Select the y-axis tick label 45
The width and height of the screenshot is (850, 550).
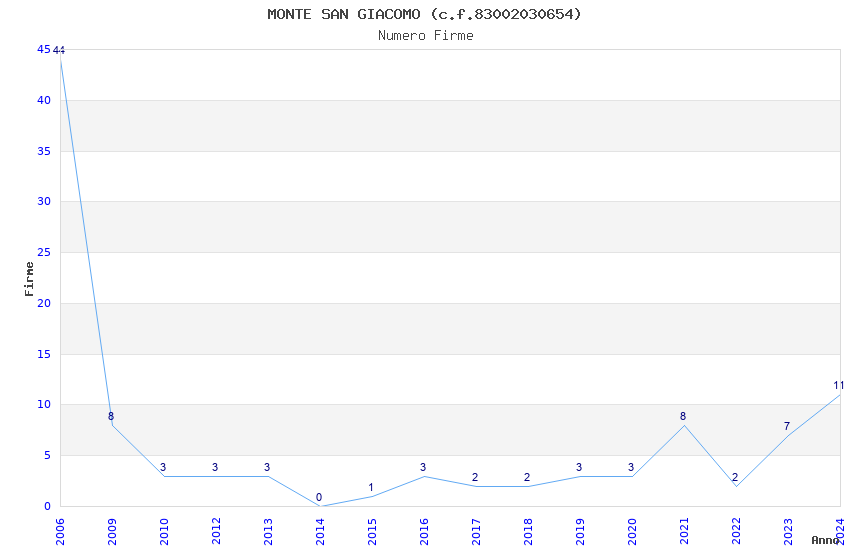click(x=44, y=49)
